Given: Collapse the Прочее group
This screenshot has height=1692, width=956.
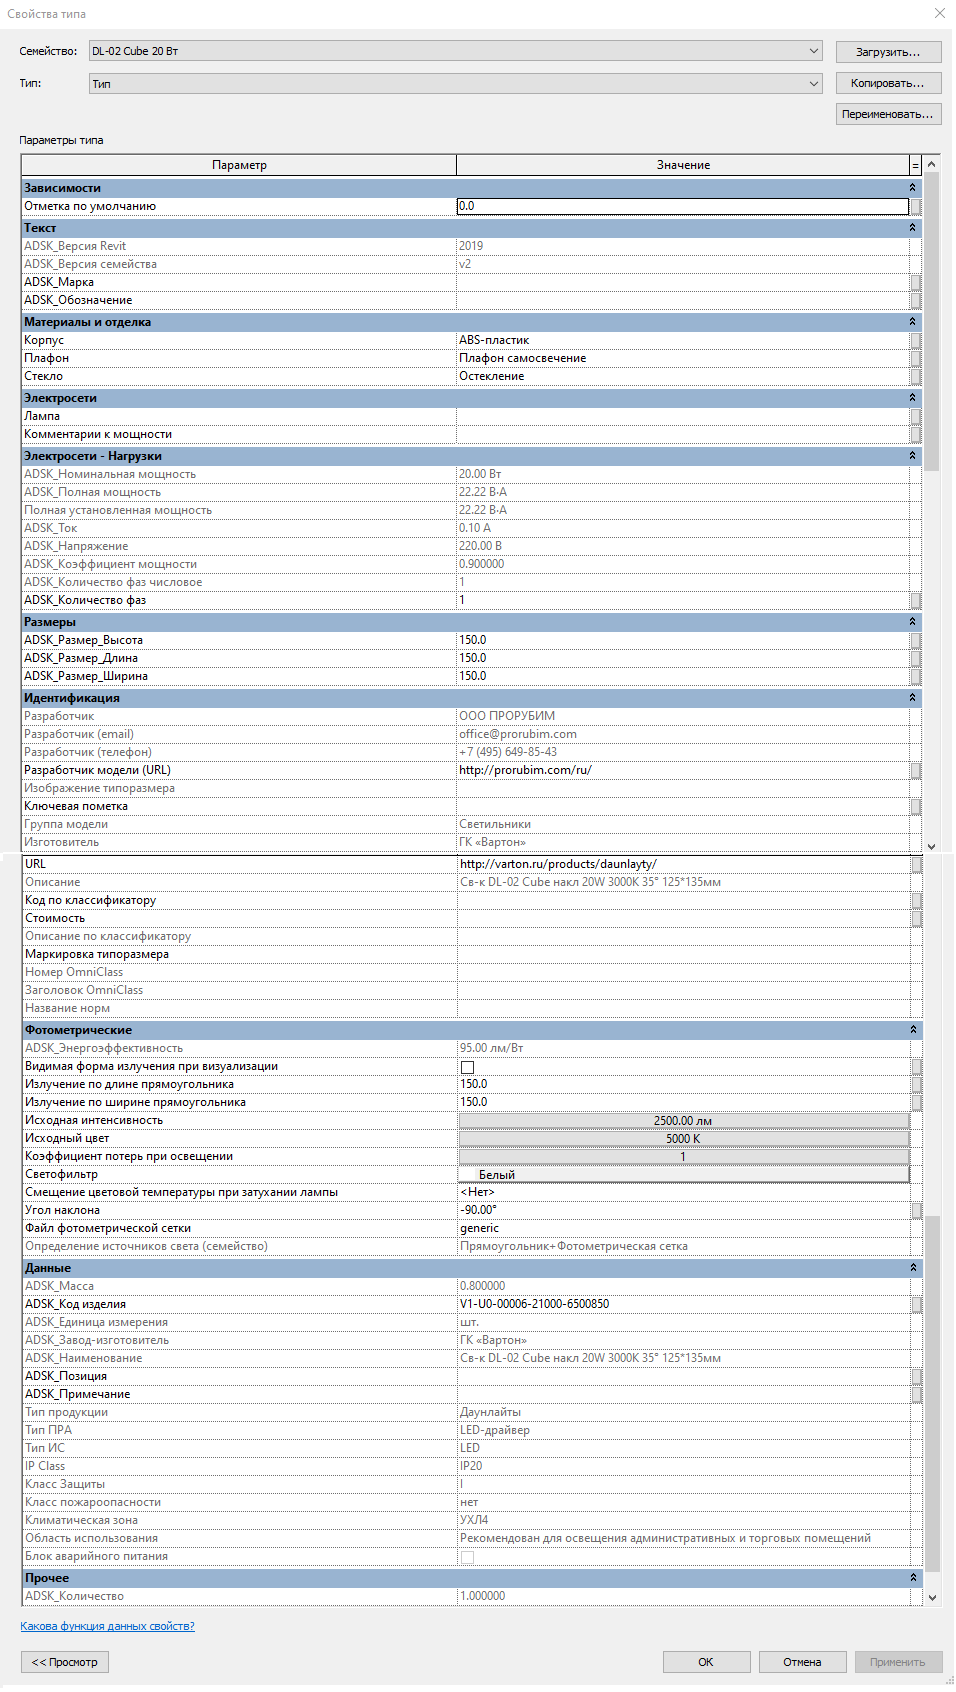Looking at the screenshot, I should [x=913, y=1578].
